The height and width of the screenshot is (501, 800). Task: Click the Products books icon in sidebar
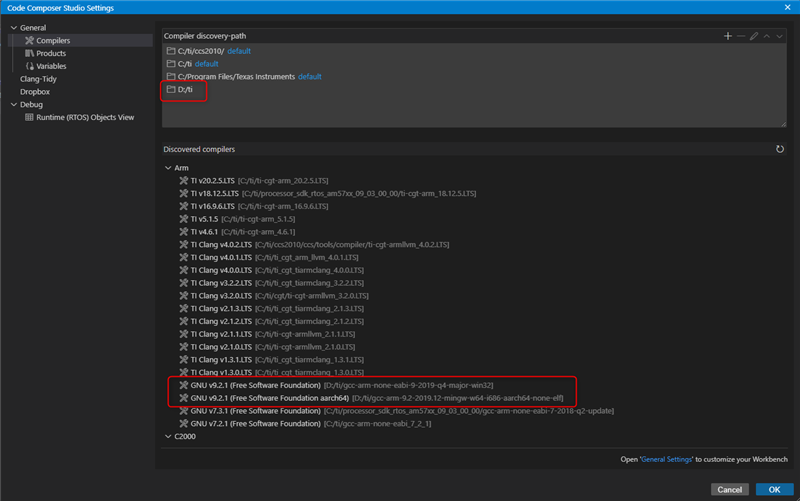click(x=30, y=53)
